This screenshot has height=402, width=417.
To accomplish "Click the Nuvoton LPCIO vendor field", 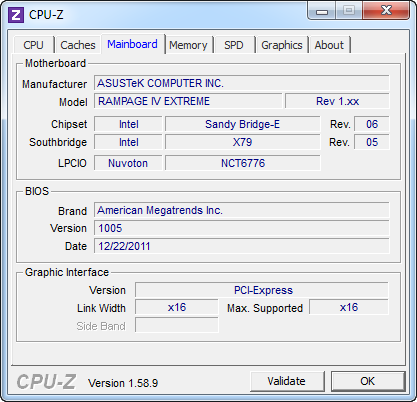I will [x=128, y=163].
